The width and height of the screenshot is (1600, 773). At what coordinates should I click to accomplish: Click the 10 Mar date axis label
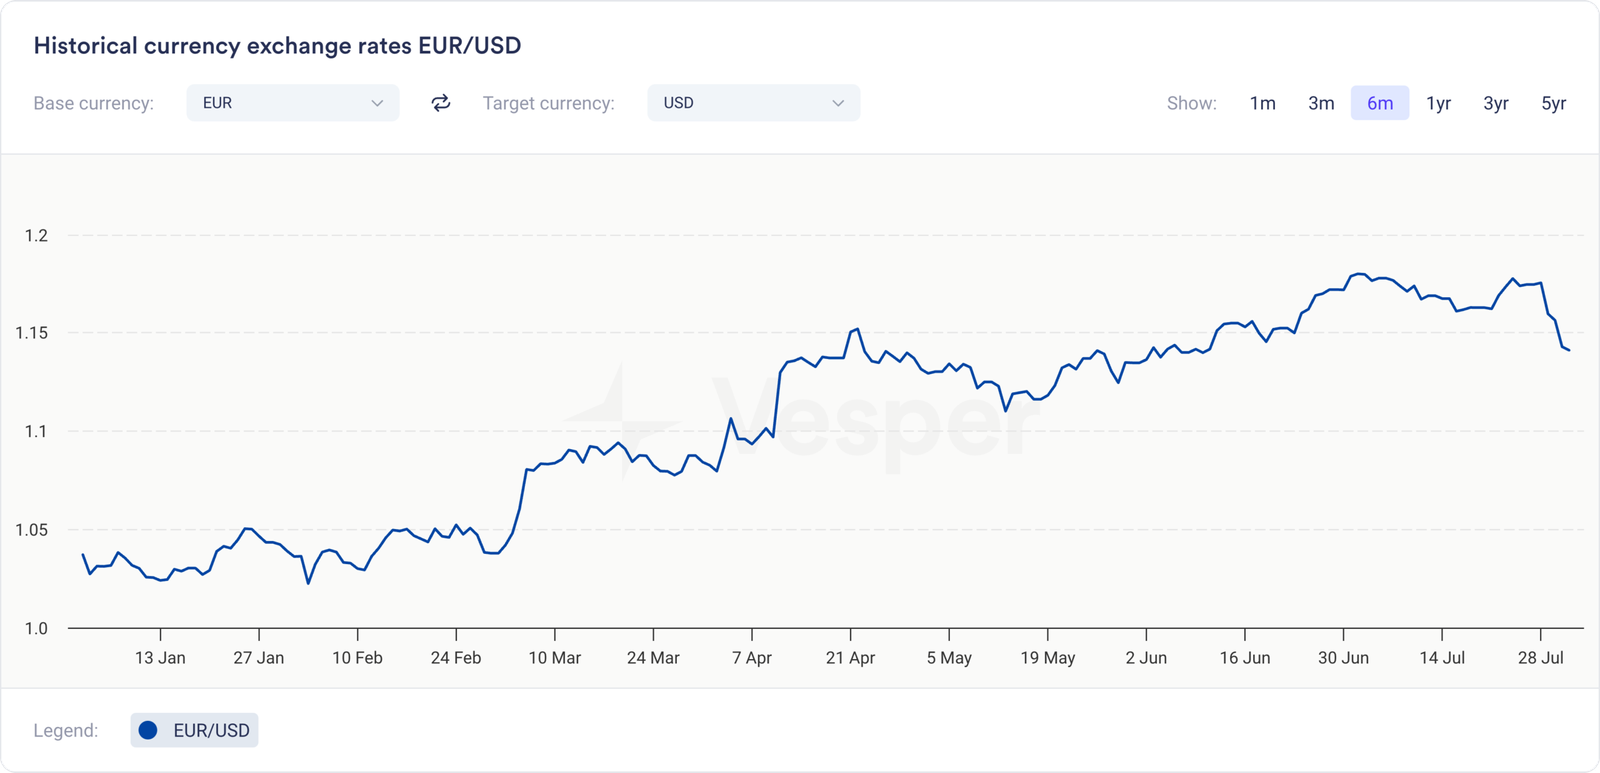[x=554, y=658]
